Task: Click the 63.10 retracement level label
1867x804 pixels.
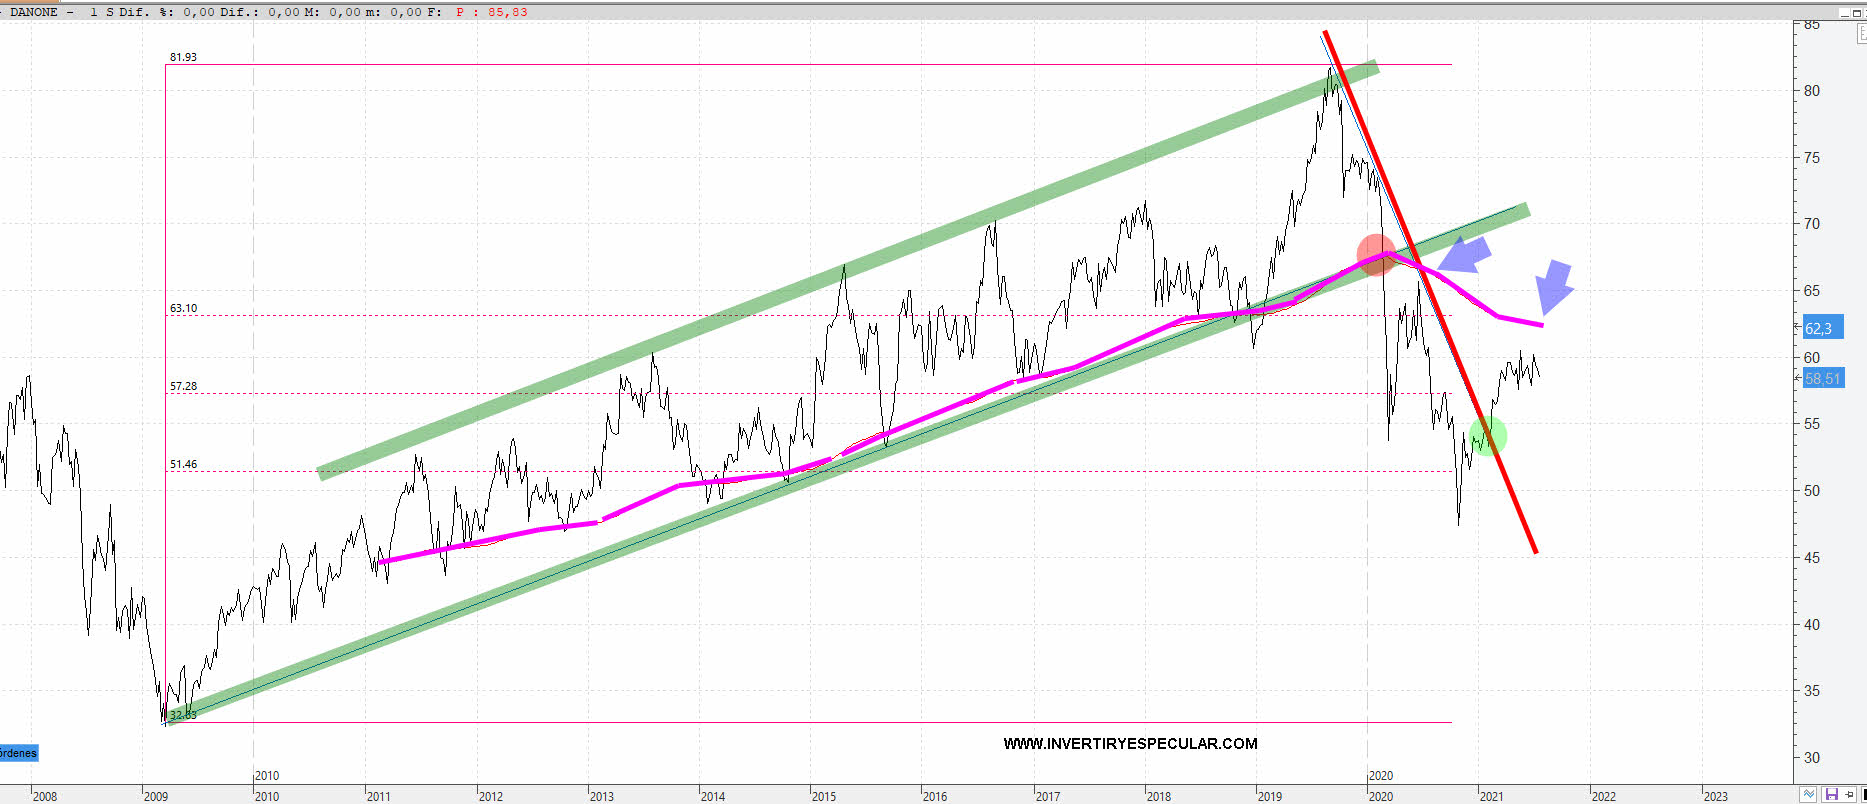Action: [183, 308]
